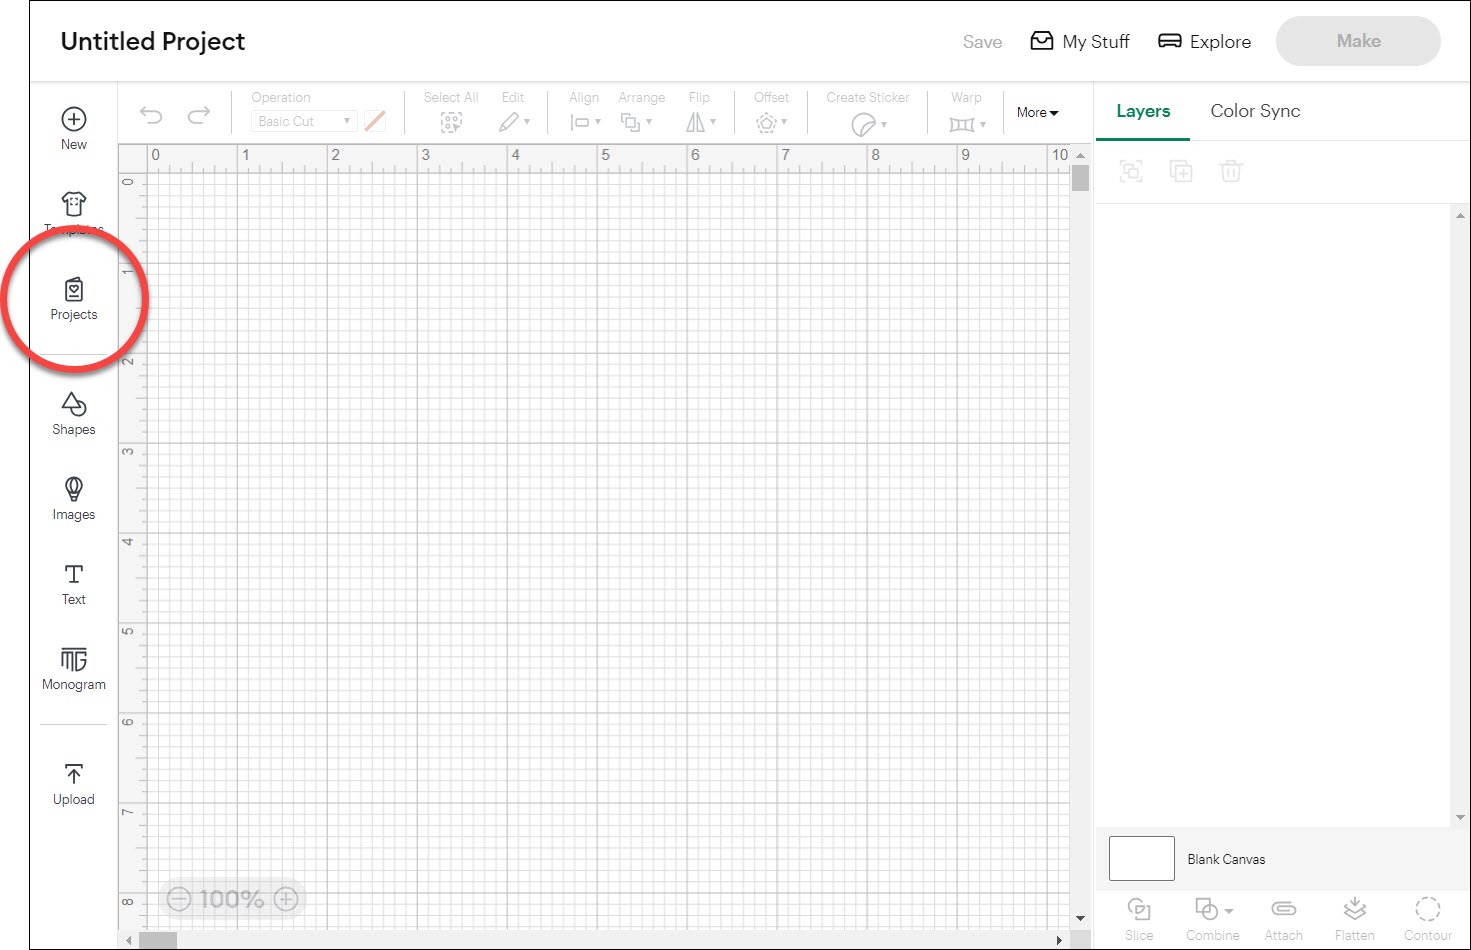1471x950 pixels.
Task: Switch to the Color Sync tab
Action: tap(1255, 111)
